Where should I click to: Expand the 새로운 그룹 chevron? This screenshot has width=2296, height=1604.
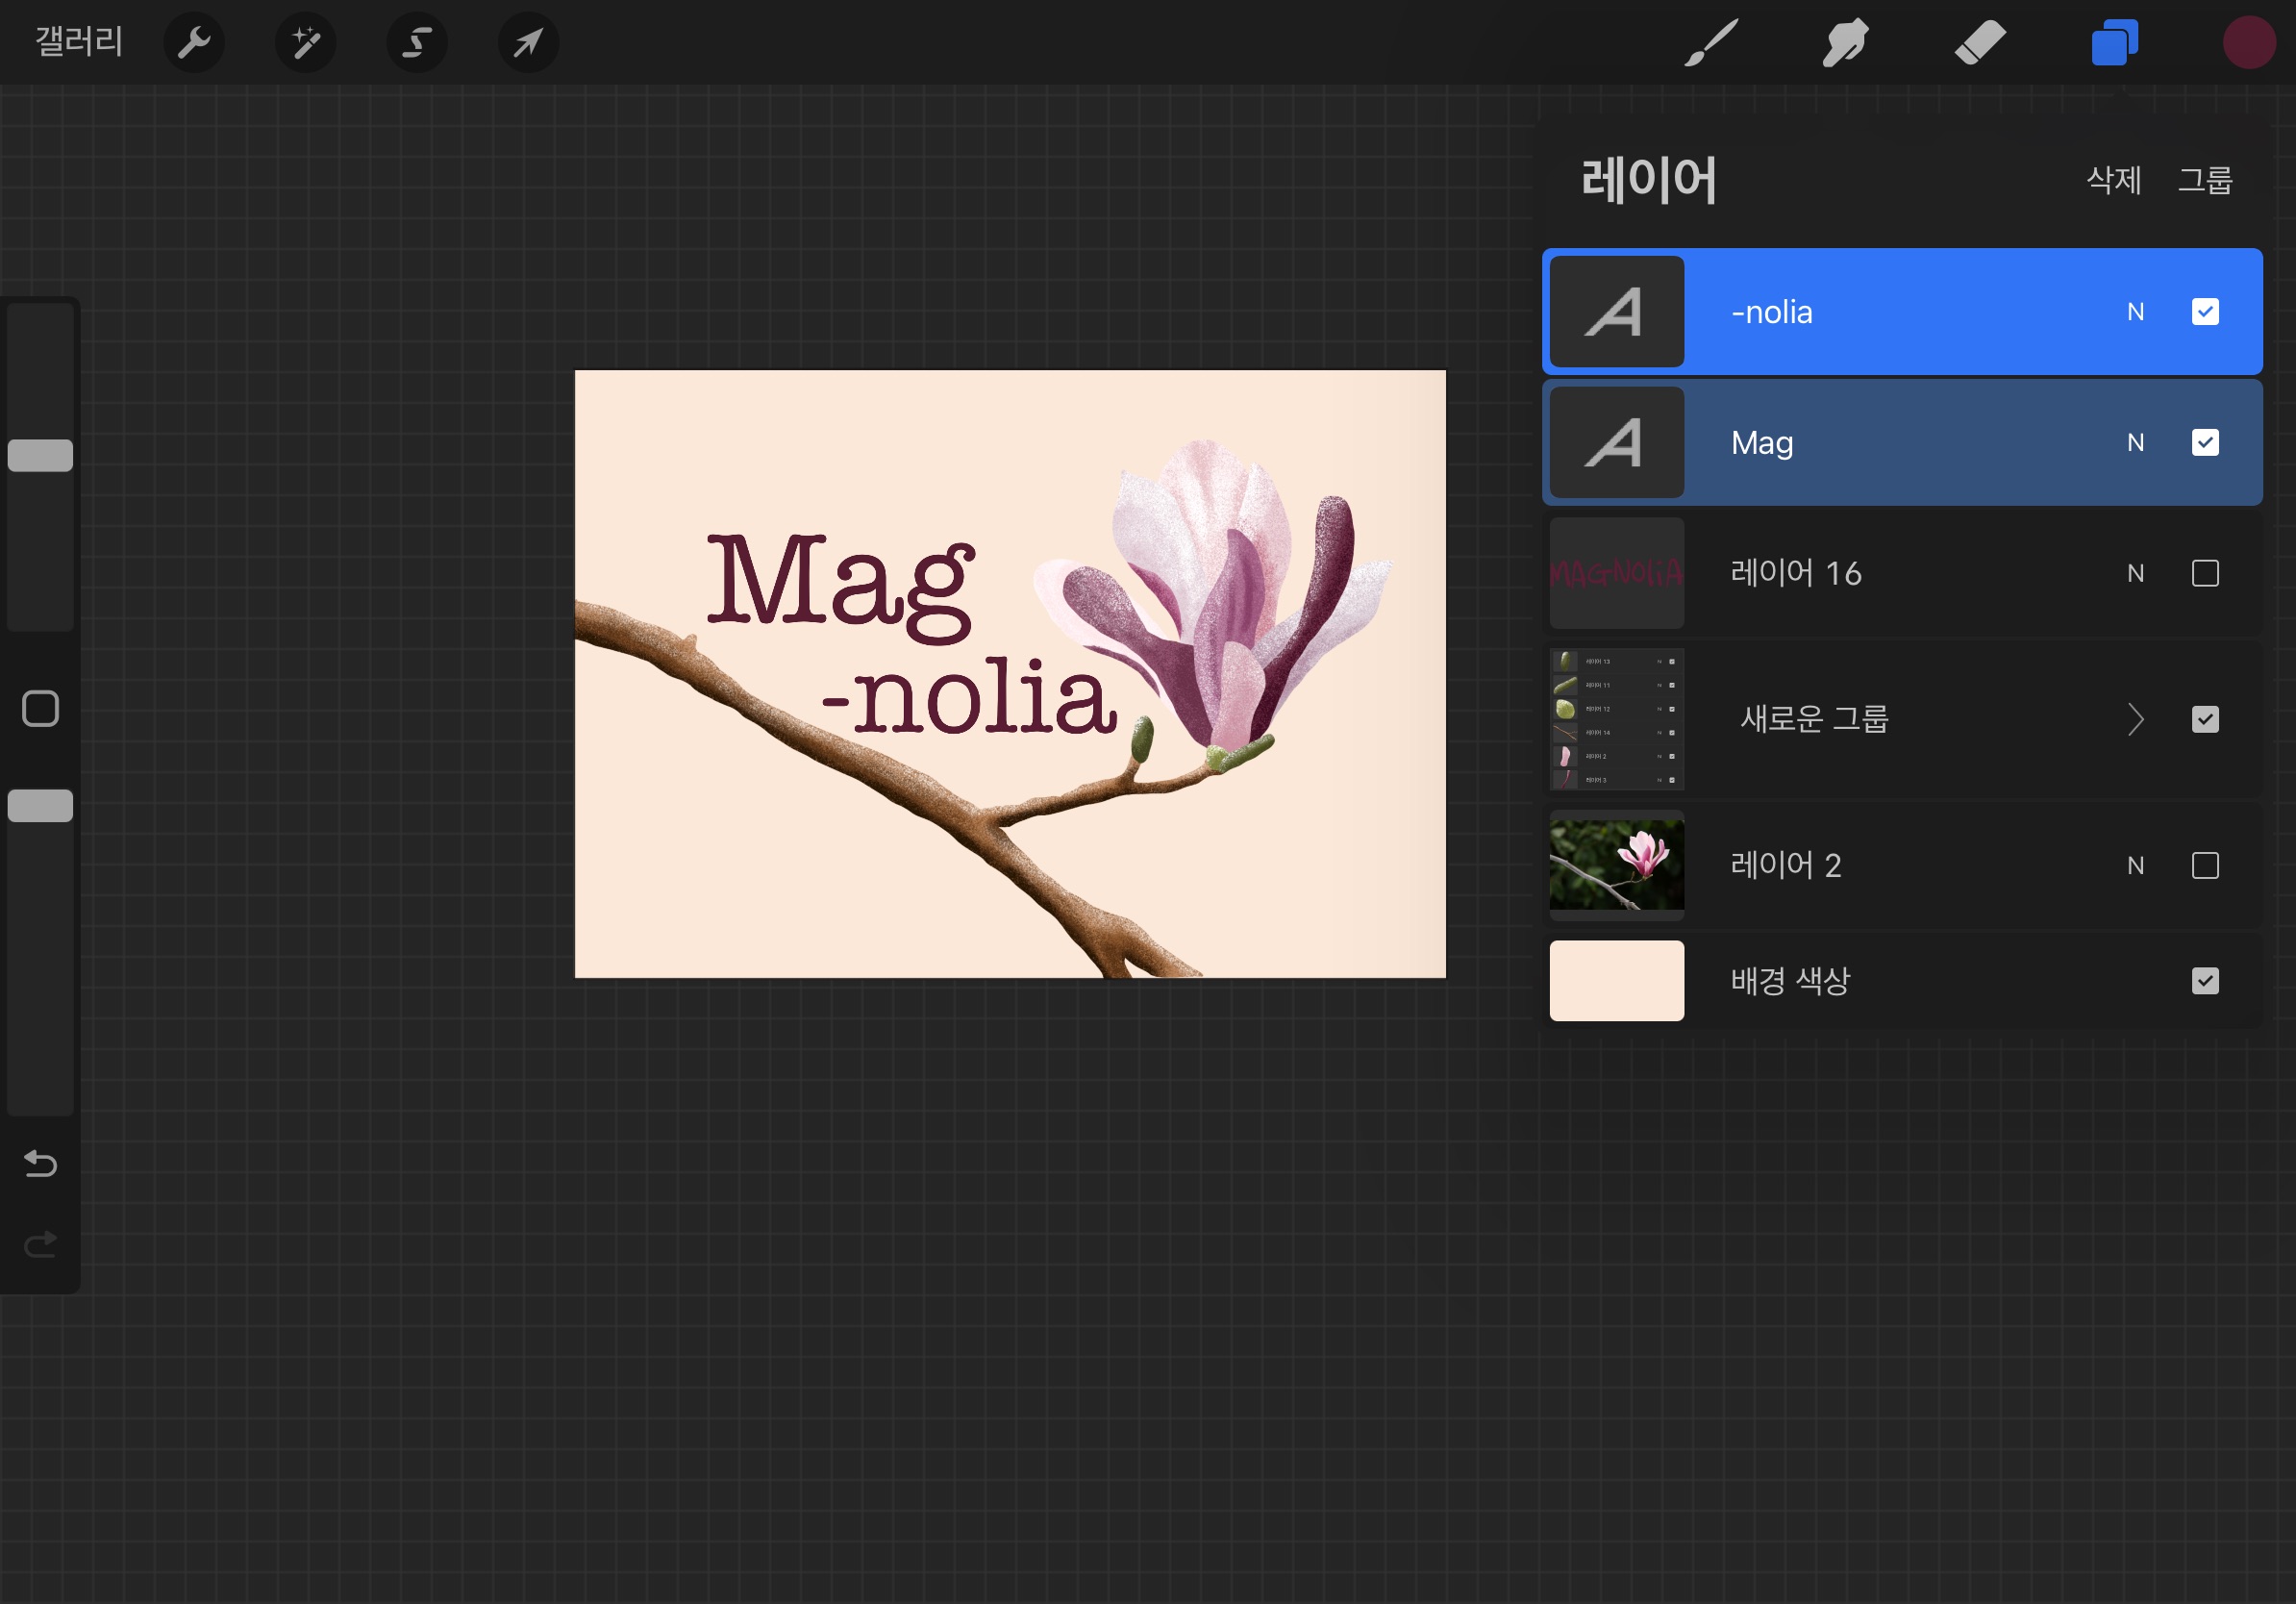2135,719
